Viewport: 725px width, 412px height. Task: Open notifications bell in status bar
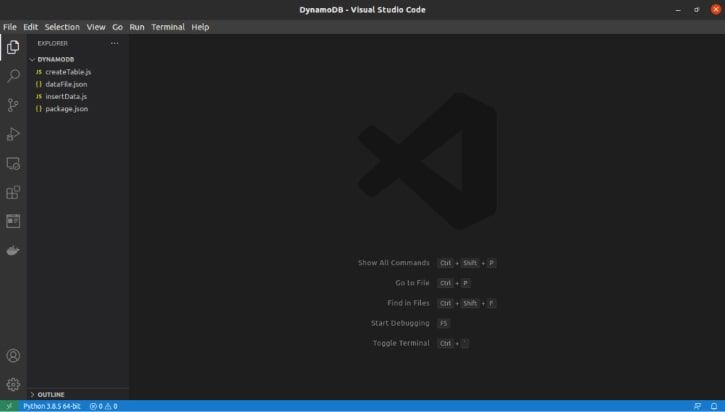pyautogui.click(x=714, y=406)
